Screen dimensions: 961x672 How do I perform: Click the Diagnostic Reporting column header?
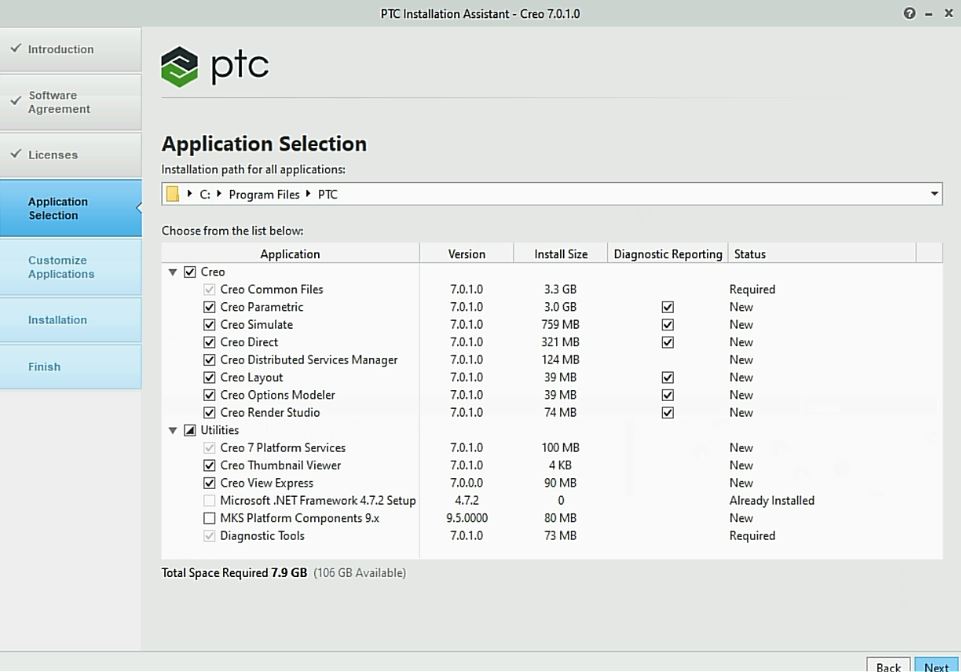click(x=668, y=254)
